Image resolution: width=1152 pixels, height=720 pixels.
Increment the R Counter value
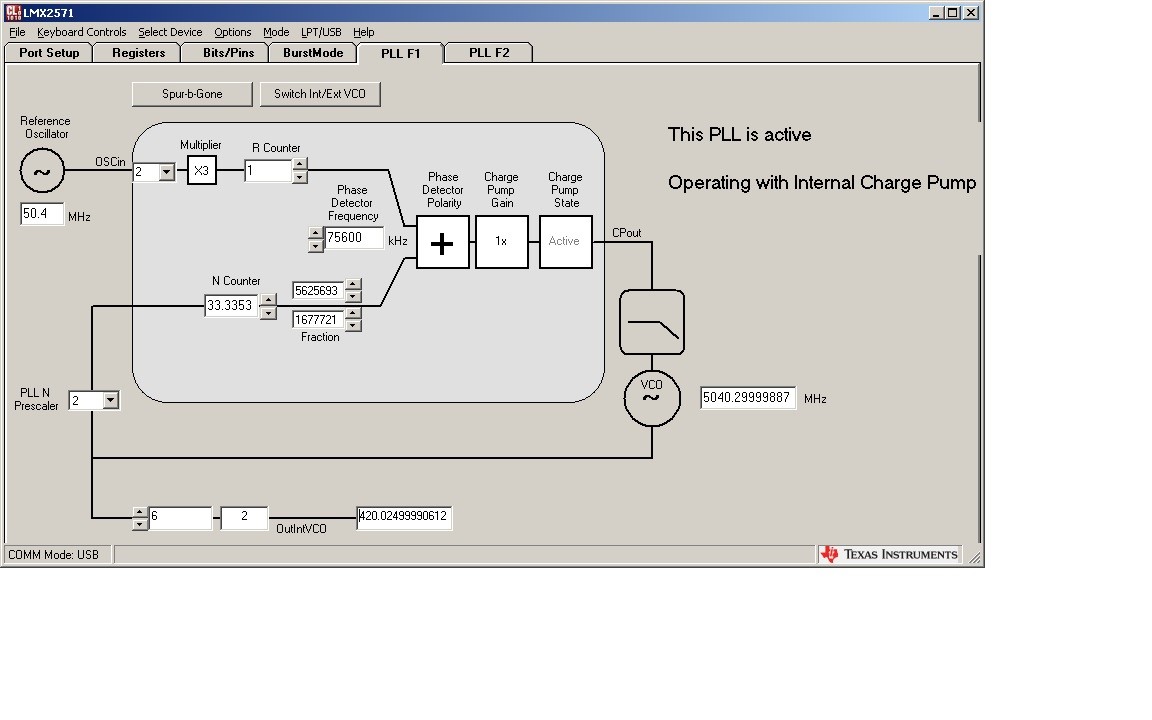300,165
